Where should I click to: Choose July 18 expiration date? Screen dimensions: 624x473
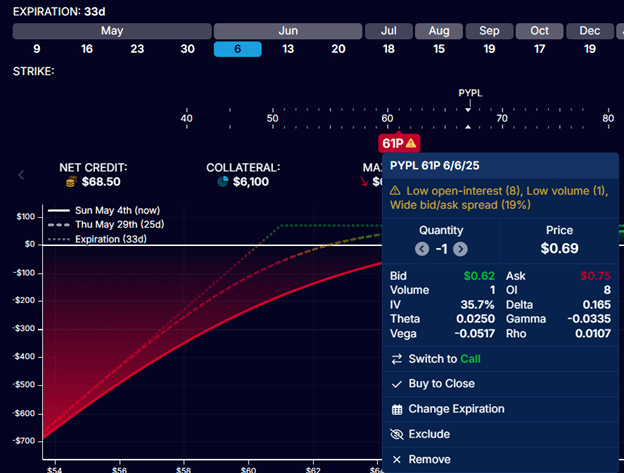click(388, 49)
